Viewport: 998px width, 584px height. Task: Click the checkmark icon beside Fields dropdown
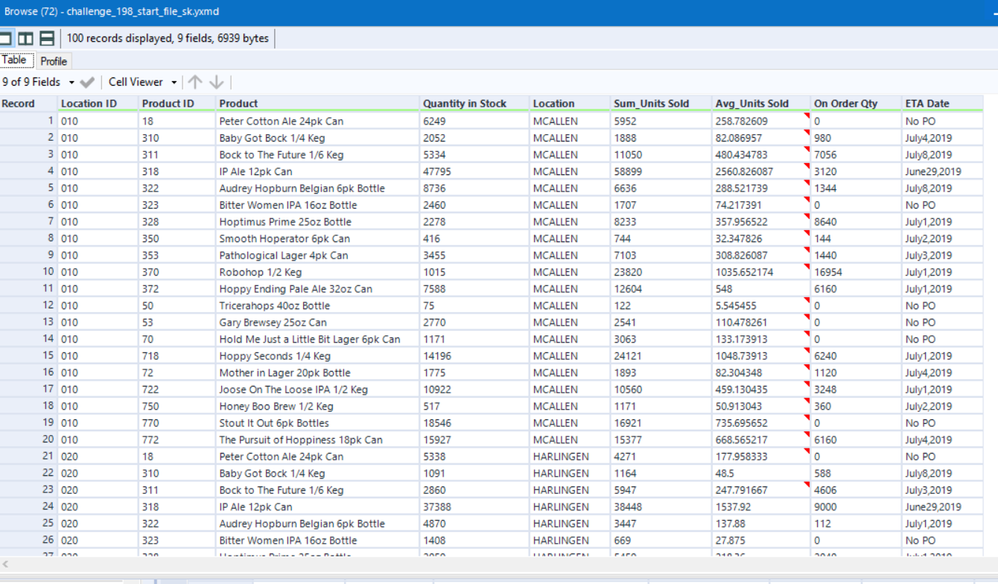click(88, 82)
